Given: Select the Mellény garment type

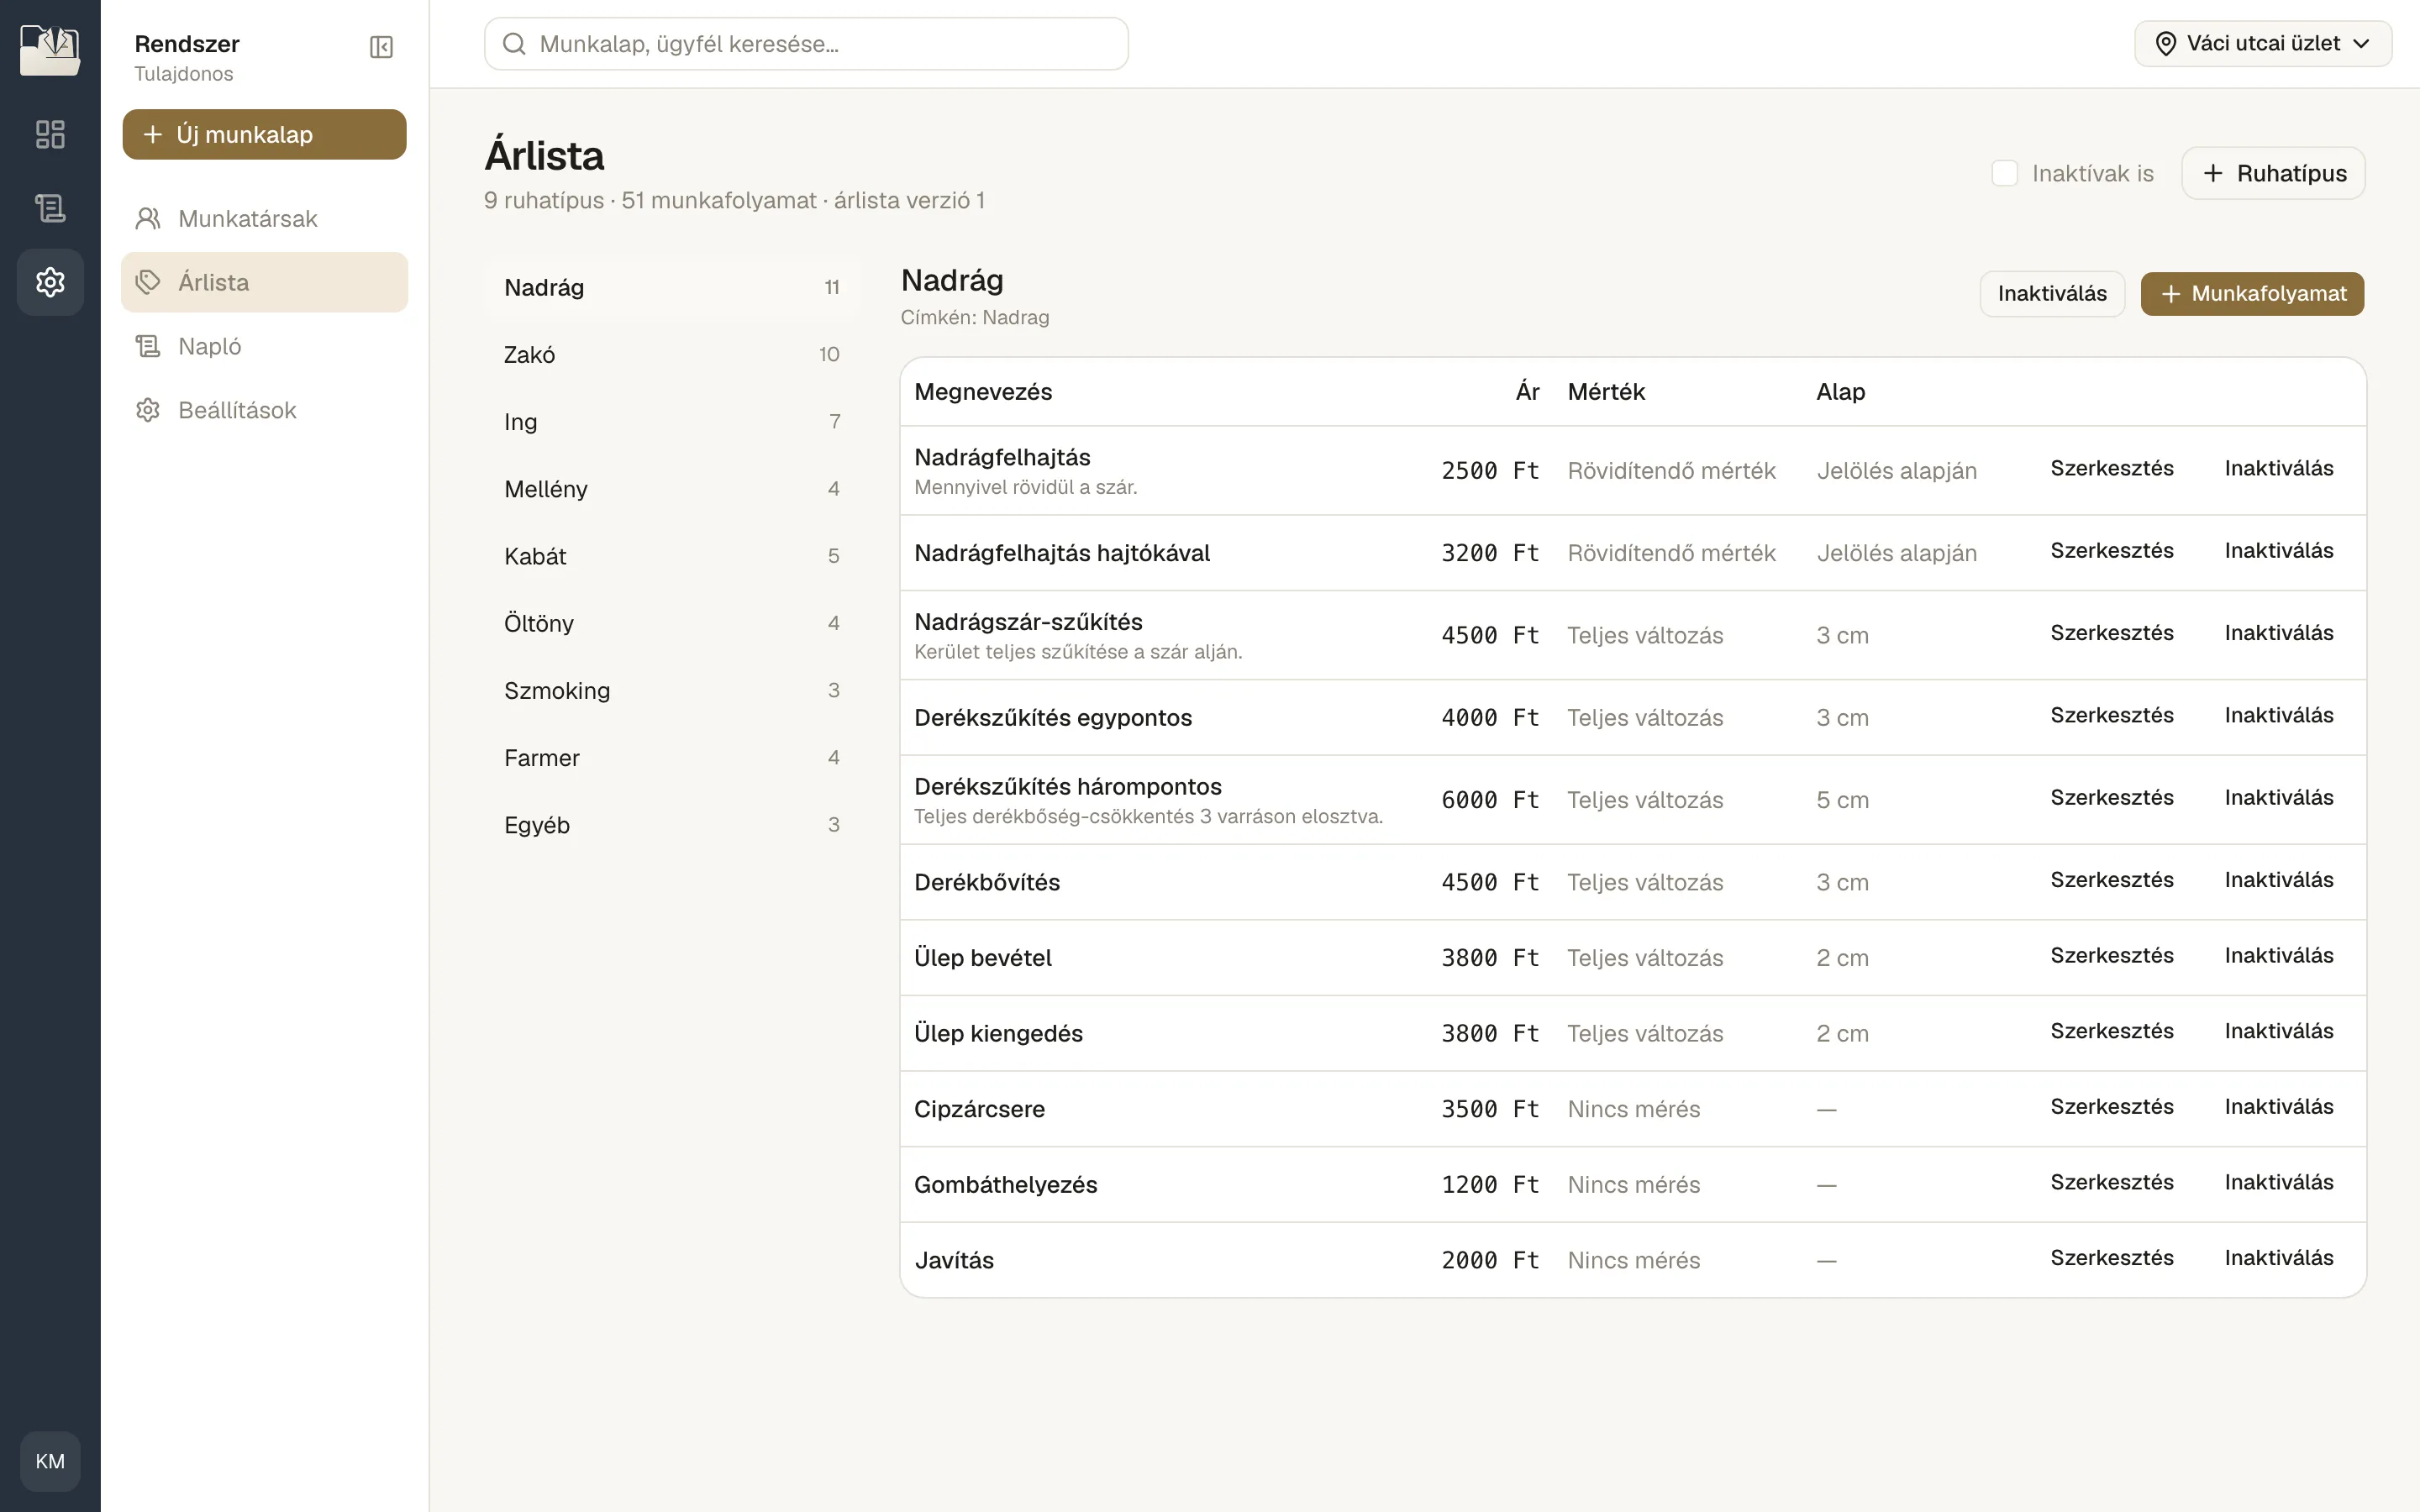Looking at the screenshot, I should [x=672, y=489].
